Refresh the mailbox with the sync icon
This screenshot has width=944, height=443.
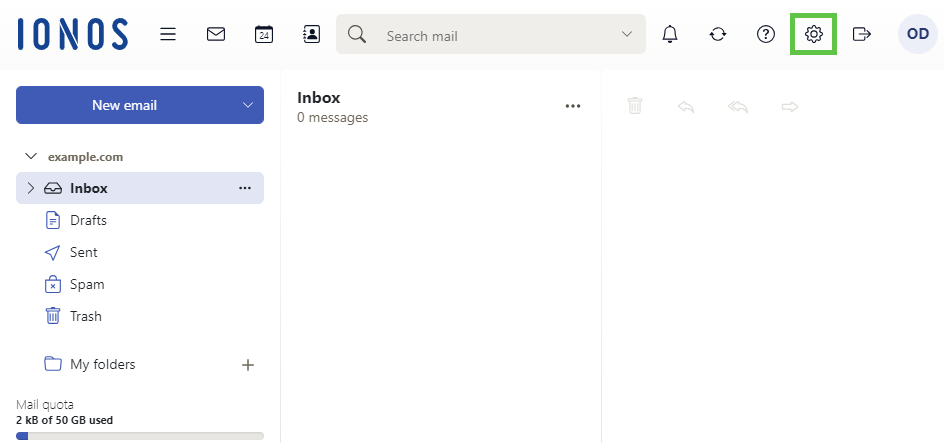point(718,34)
